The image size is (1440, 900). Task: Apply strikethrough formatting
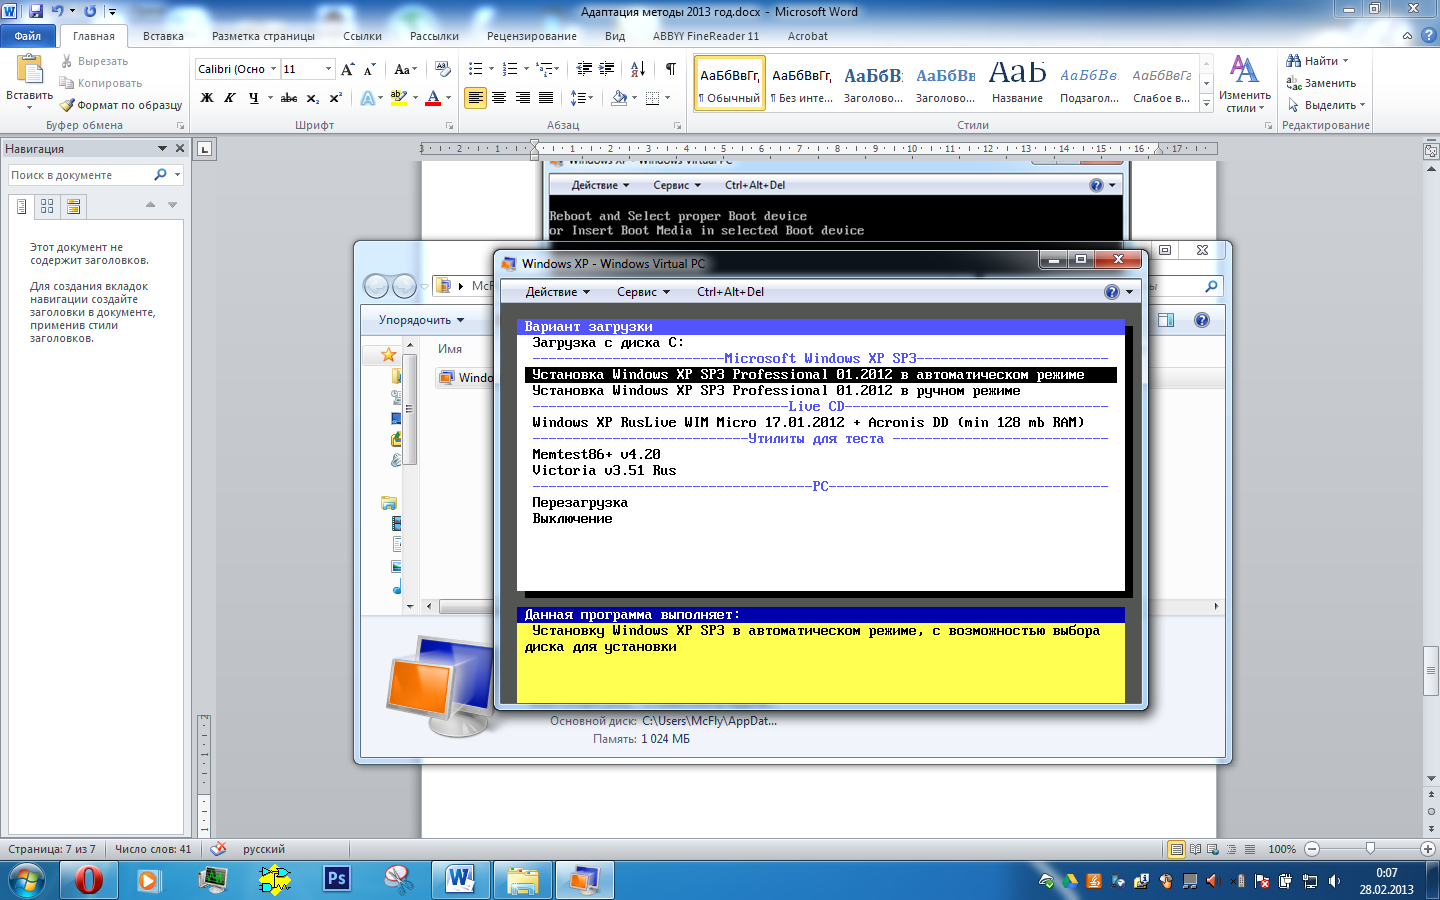[x=289, y=98]
